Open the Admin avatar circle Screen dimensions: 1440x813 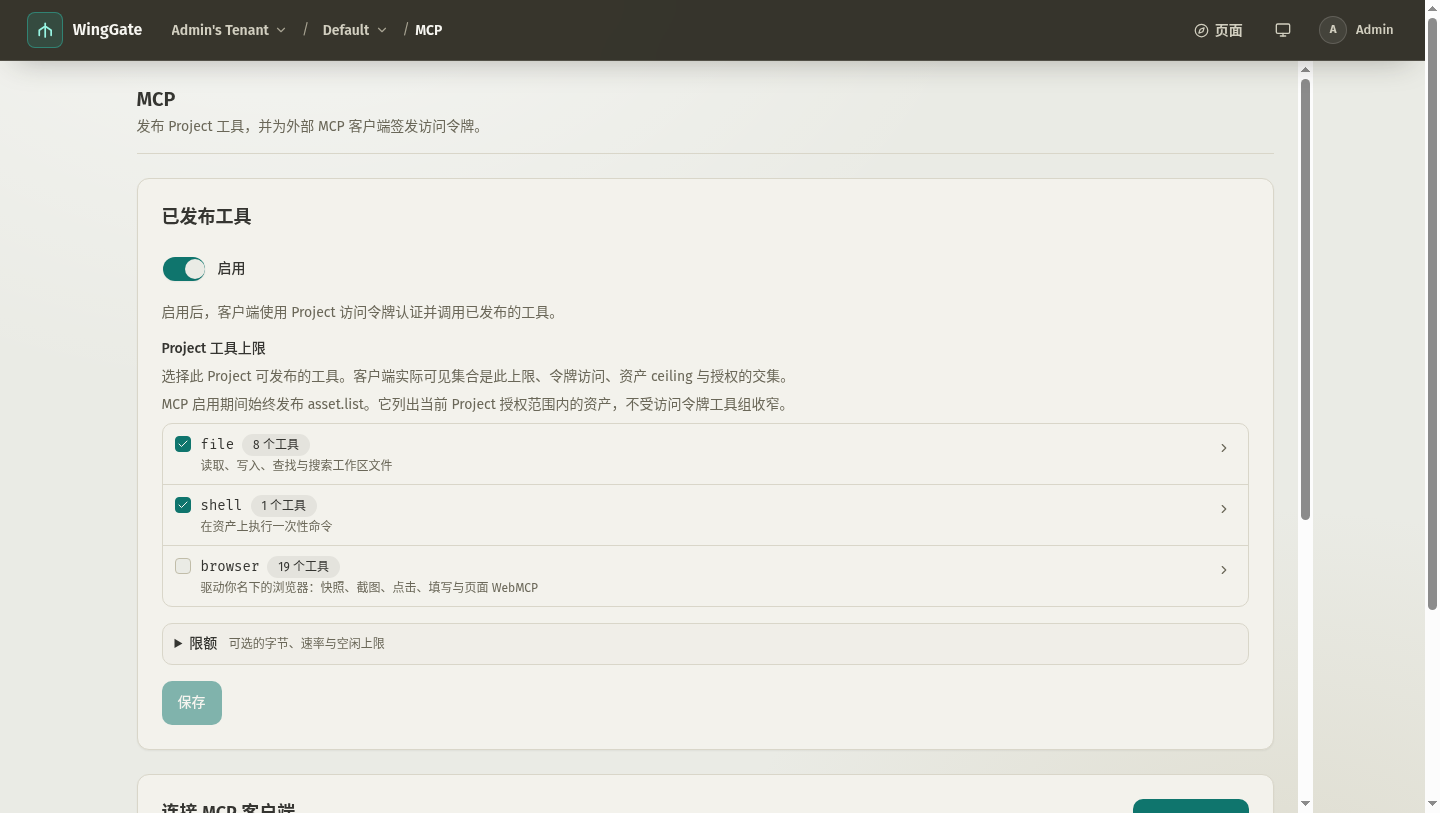pyautogui.click(x=1333, y=30)
